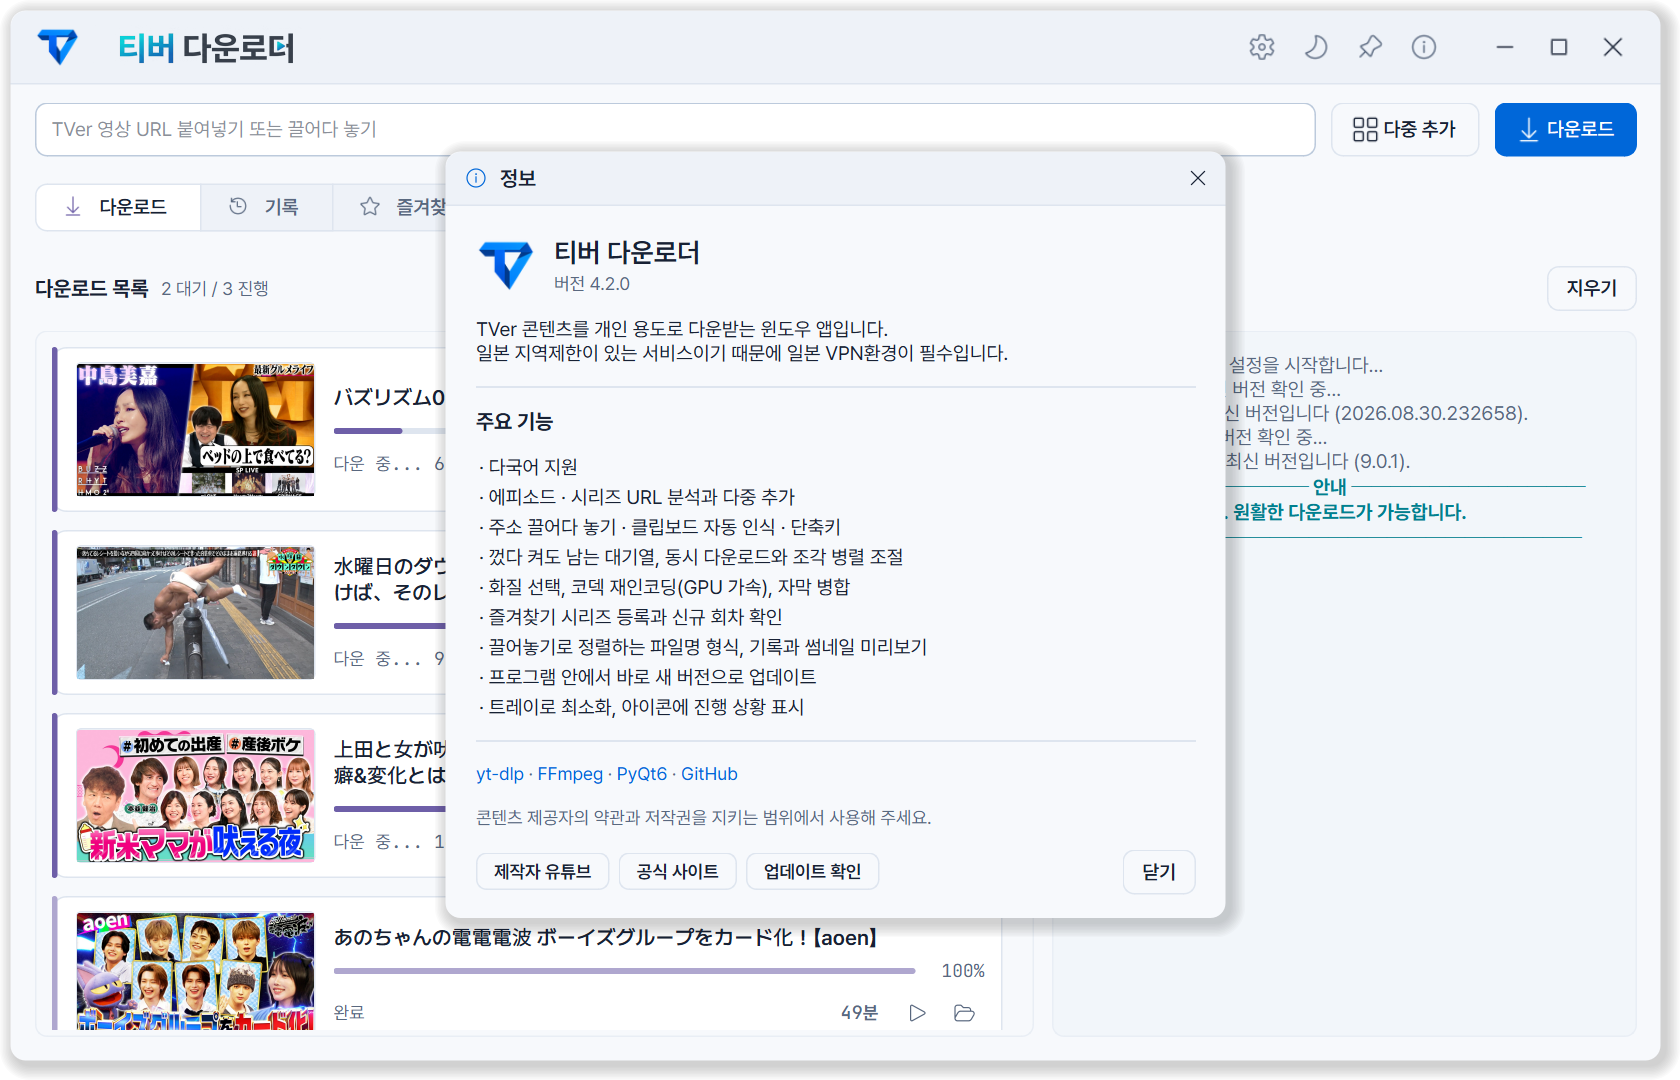Open the FFmpeg link

click(570, 774)
